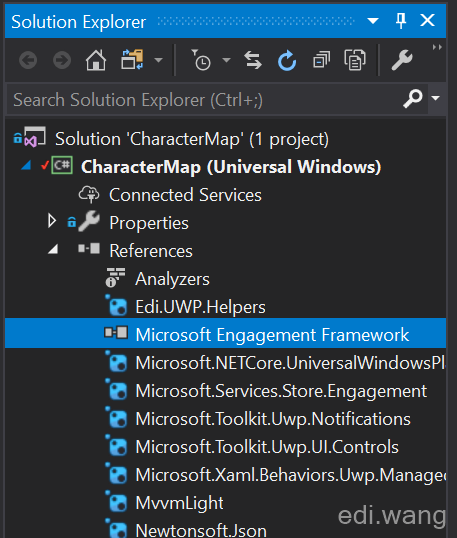Close the Solution Explorer panel
This screenshot has height=538, width=457.
tap(427, 21)
